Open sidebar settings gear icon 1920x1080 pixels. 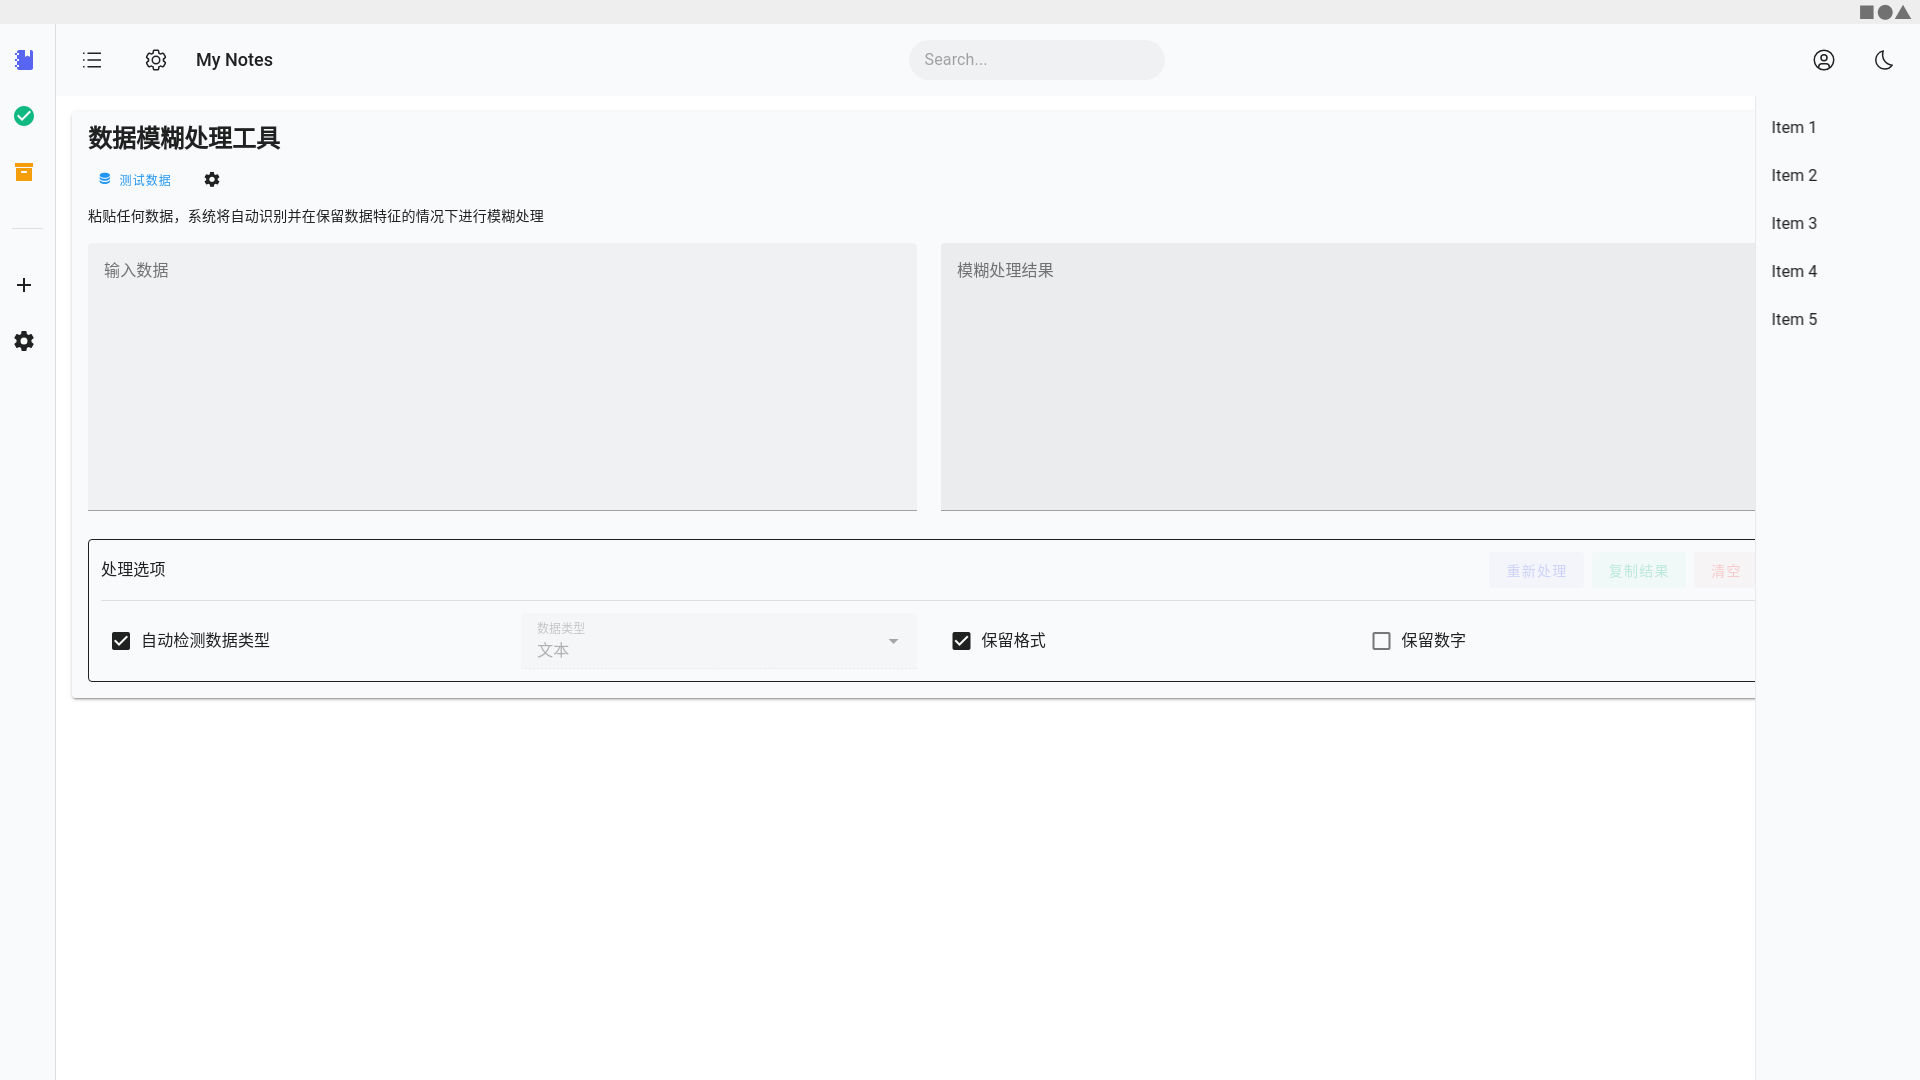(24, 341)
